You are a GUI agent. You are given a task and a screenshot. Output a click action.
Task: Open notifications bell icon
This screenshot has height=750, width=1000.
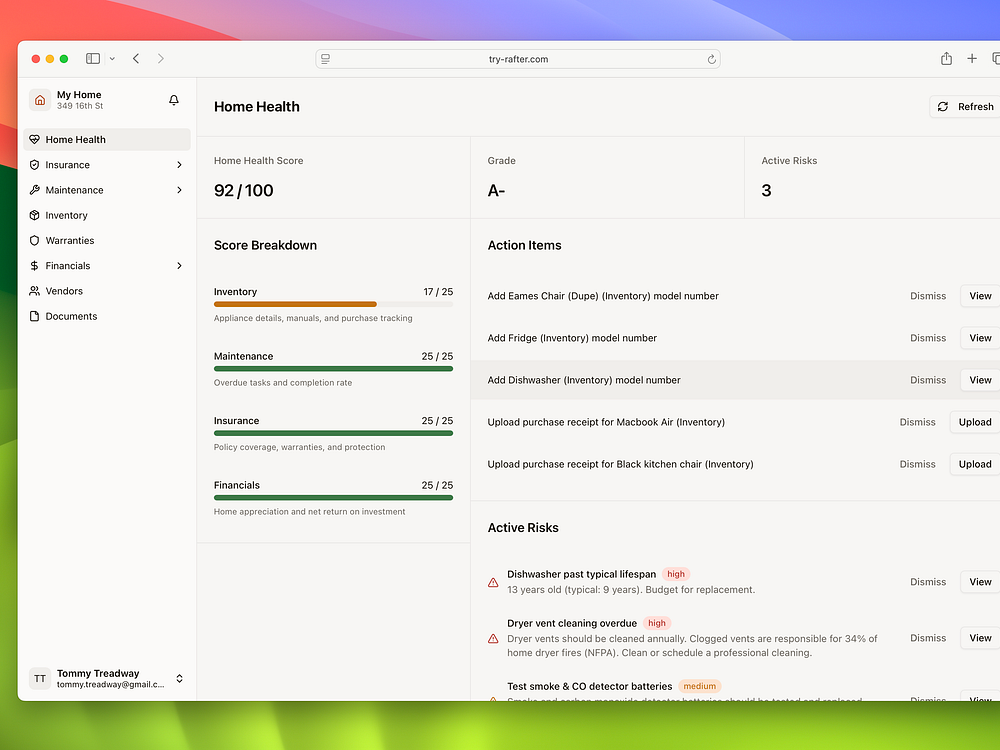pyautogui.click(x=173, y=100)
